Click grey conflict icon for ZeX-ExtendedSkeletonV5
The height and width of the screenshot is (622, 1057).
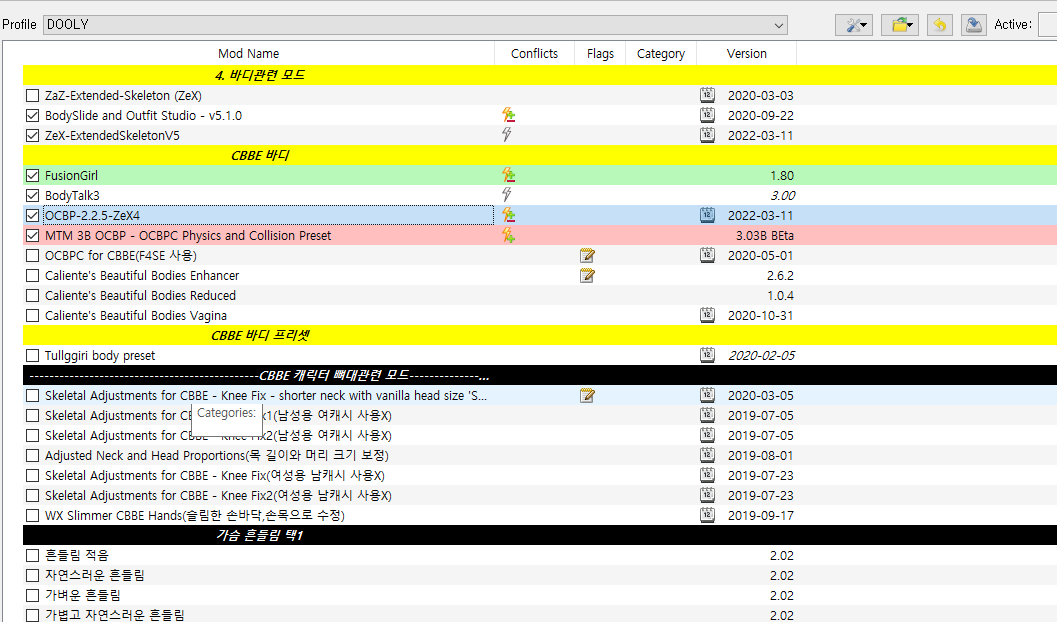pos(507,135)
